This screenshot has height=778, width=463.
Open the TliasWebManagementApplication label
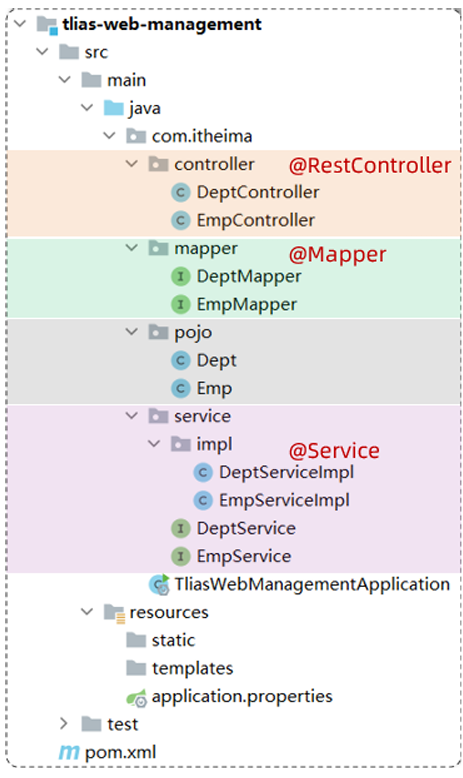point(312,585)
